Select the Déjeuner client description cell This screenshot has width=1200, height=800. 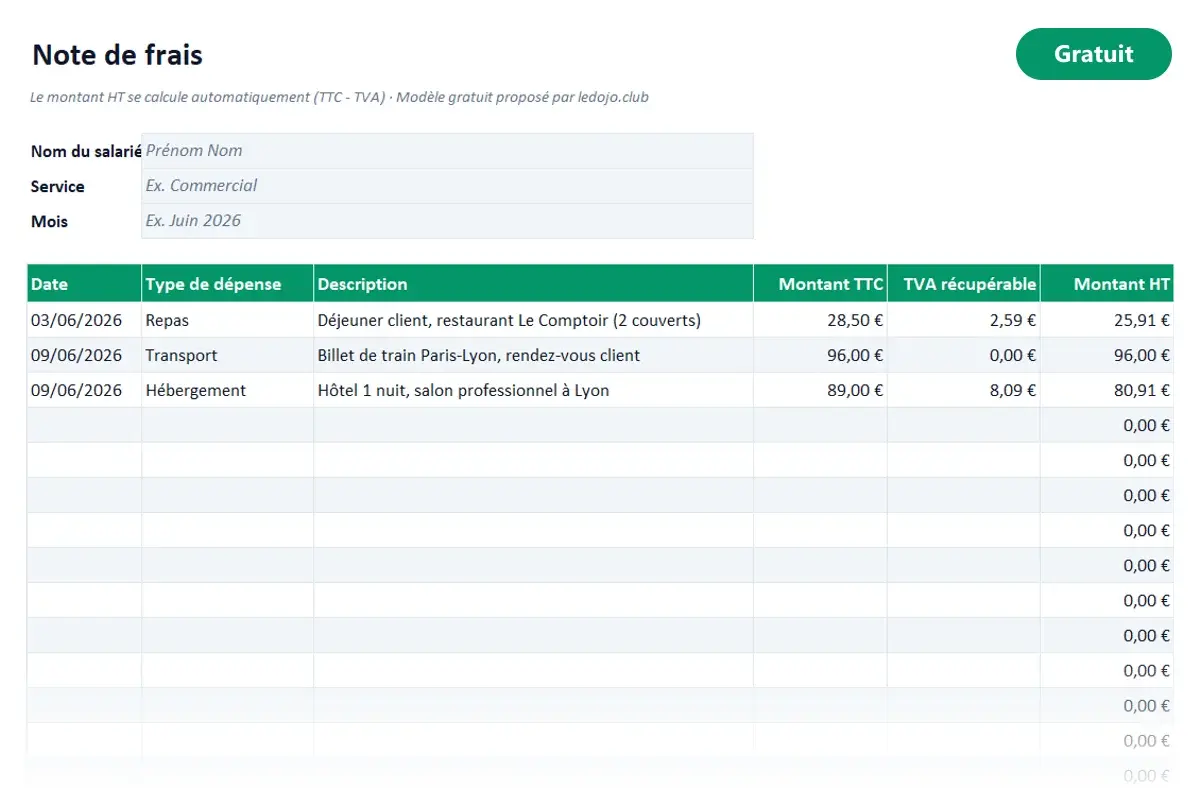click(x=533, y=320)
